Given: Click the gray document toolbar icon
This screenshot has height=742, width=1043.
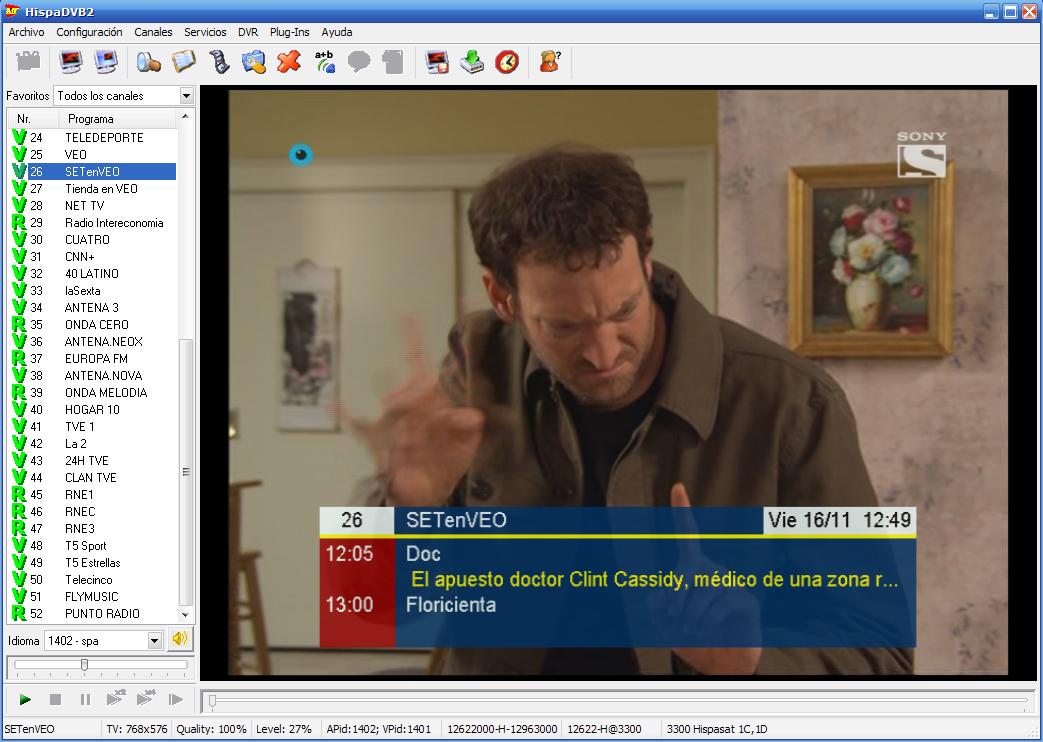Looking at the screenshot, I should [x=393, y=62].
